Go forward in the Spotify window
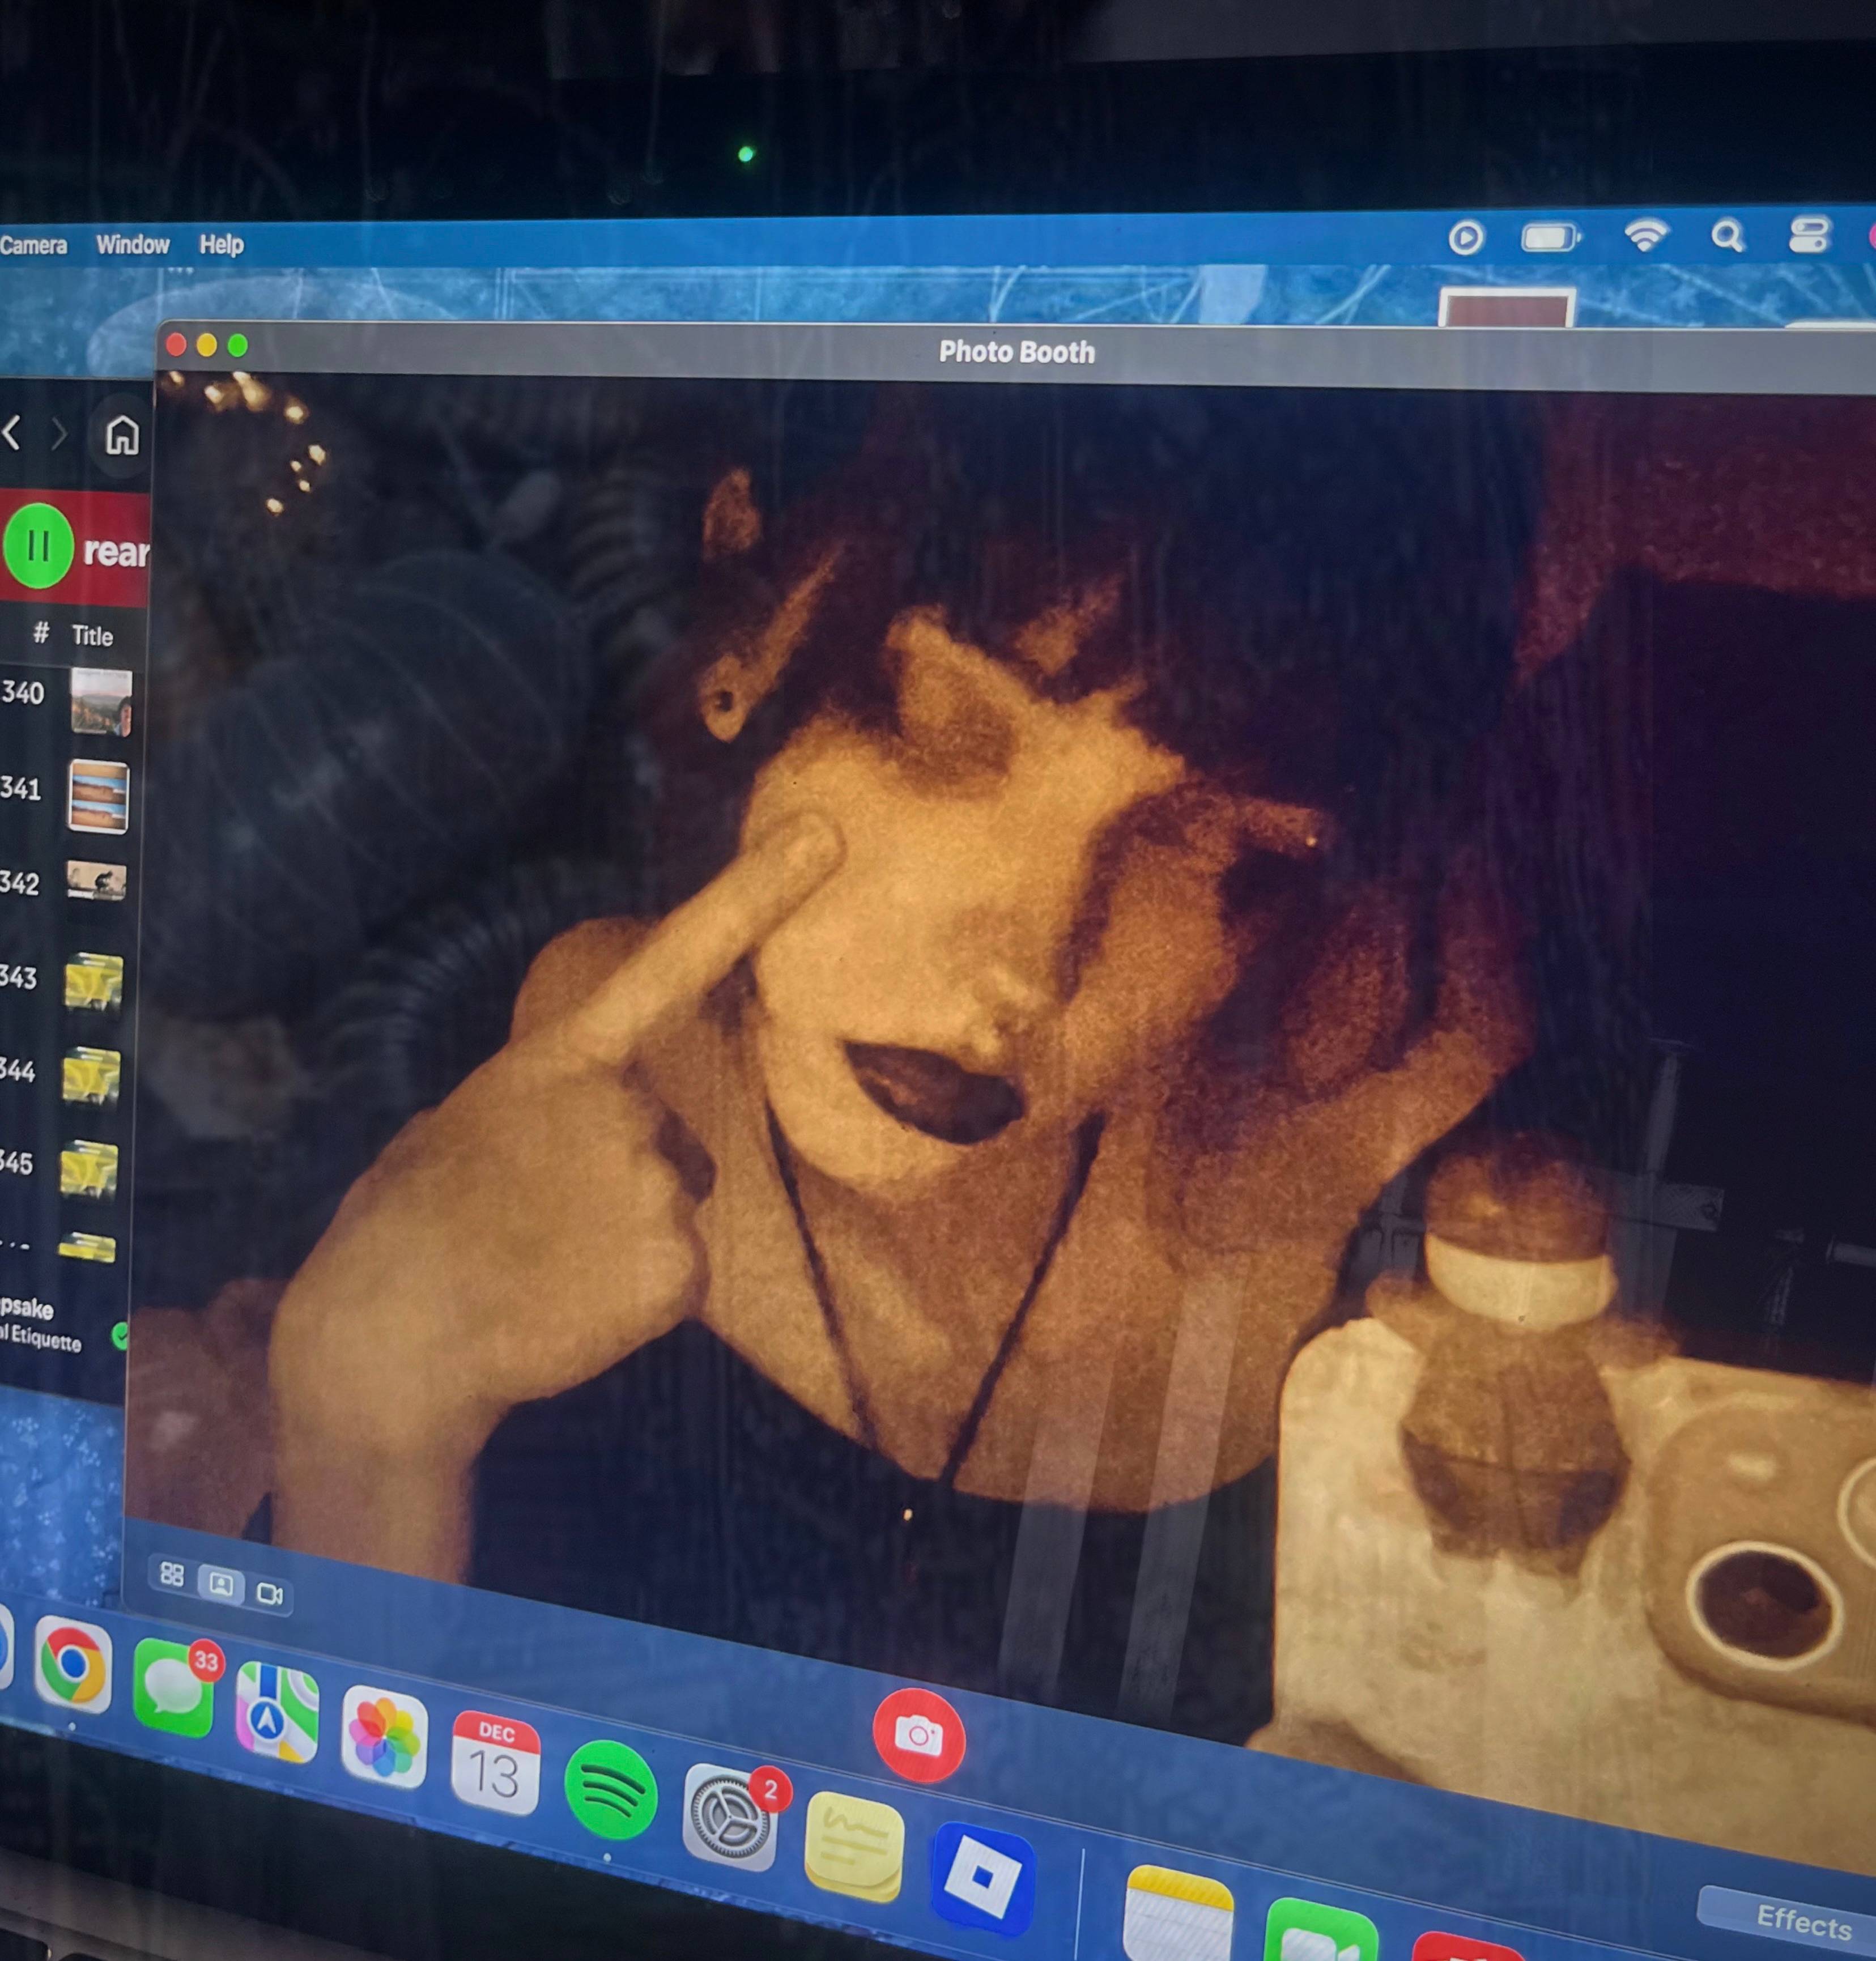 click(59, 434)
